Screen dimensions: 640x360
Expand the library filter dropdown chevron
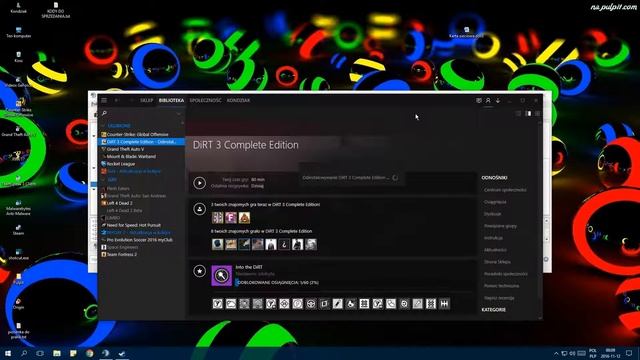179,113
